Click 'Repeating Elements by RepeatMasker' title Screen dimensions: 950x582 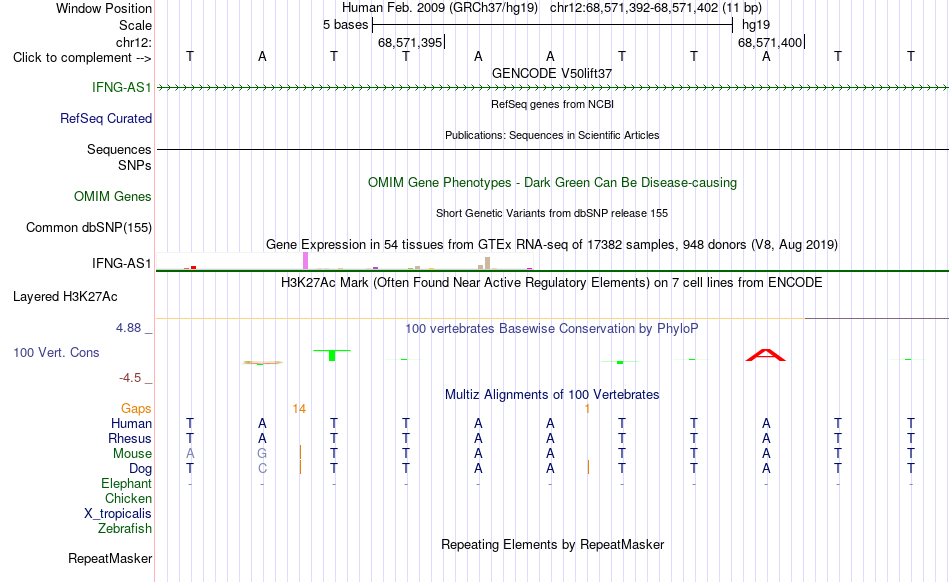click(x=552, y=544)
